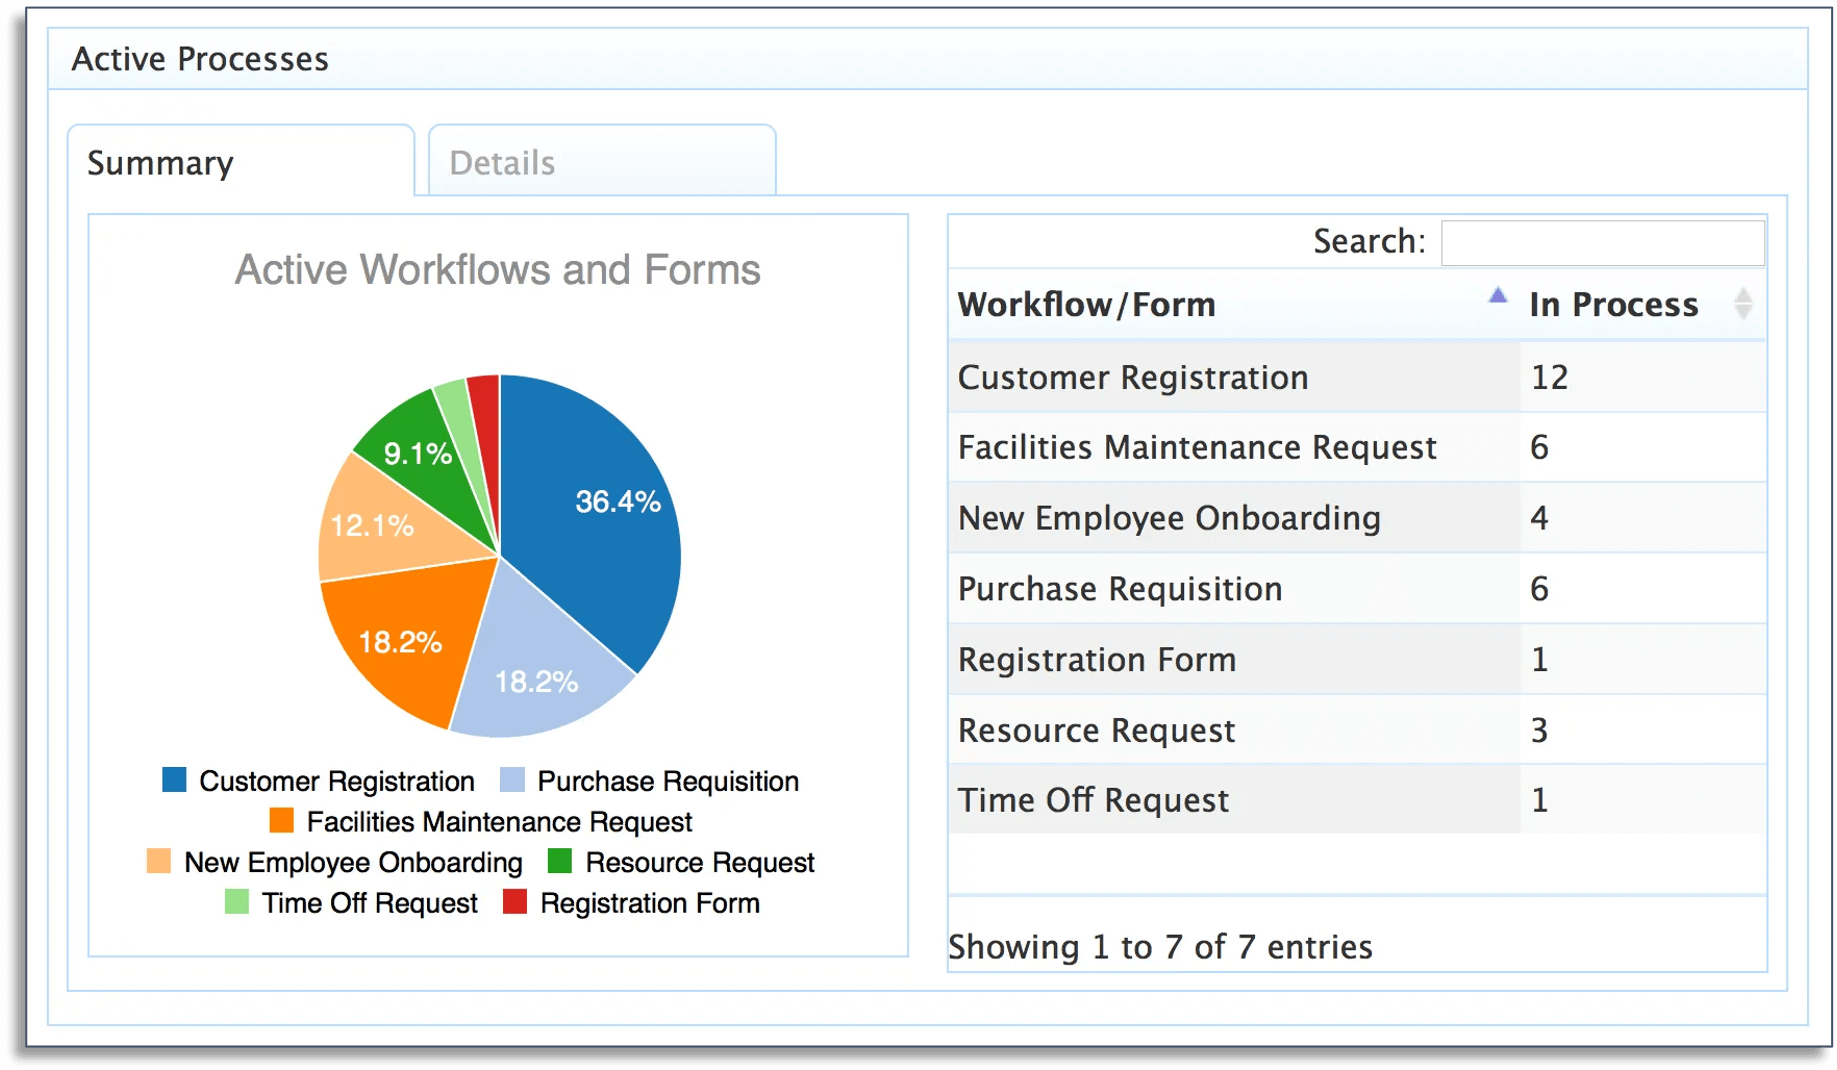Click the light green Time Off Request legend swatch
This screenshot has height=1070, width=1837.
236,902
